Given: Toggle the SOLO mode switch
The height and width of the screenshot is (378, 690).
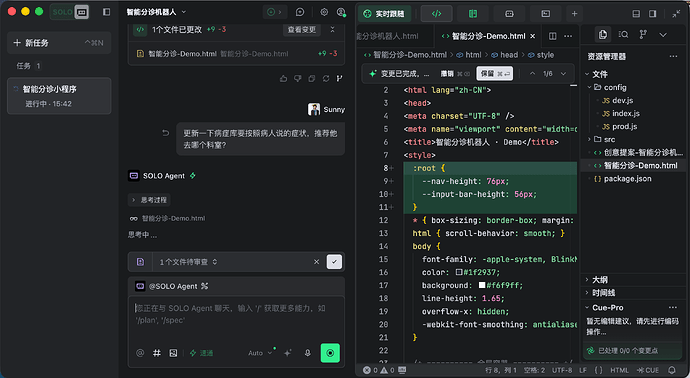Looking at the screenshot, I should point(70,12).
